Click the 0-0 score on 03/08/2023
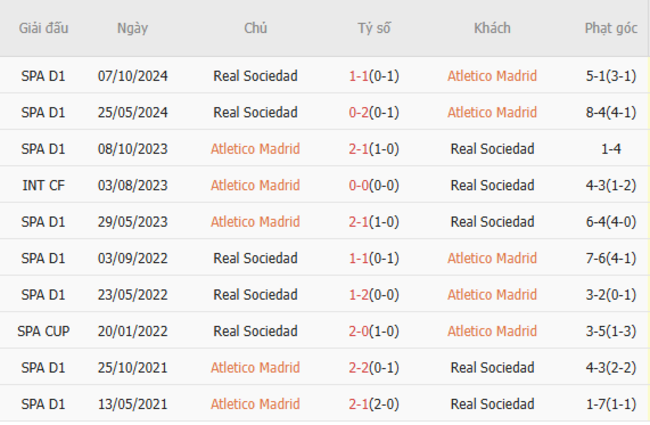Screen dimensions: 650x425 click(x=359, y=185)
